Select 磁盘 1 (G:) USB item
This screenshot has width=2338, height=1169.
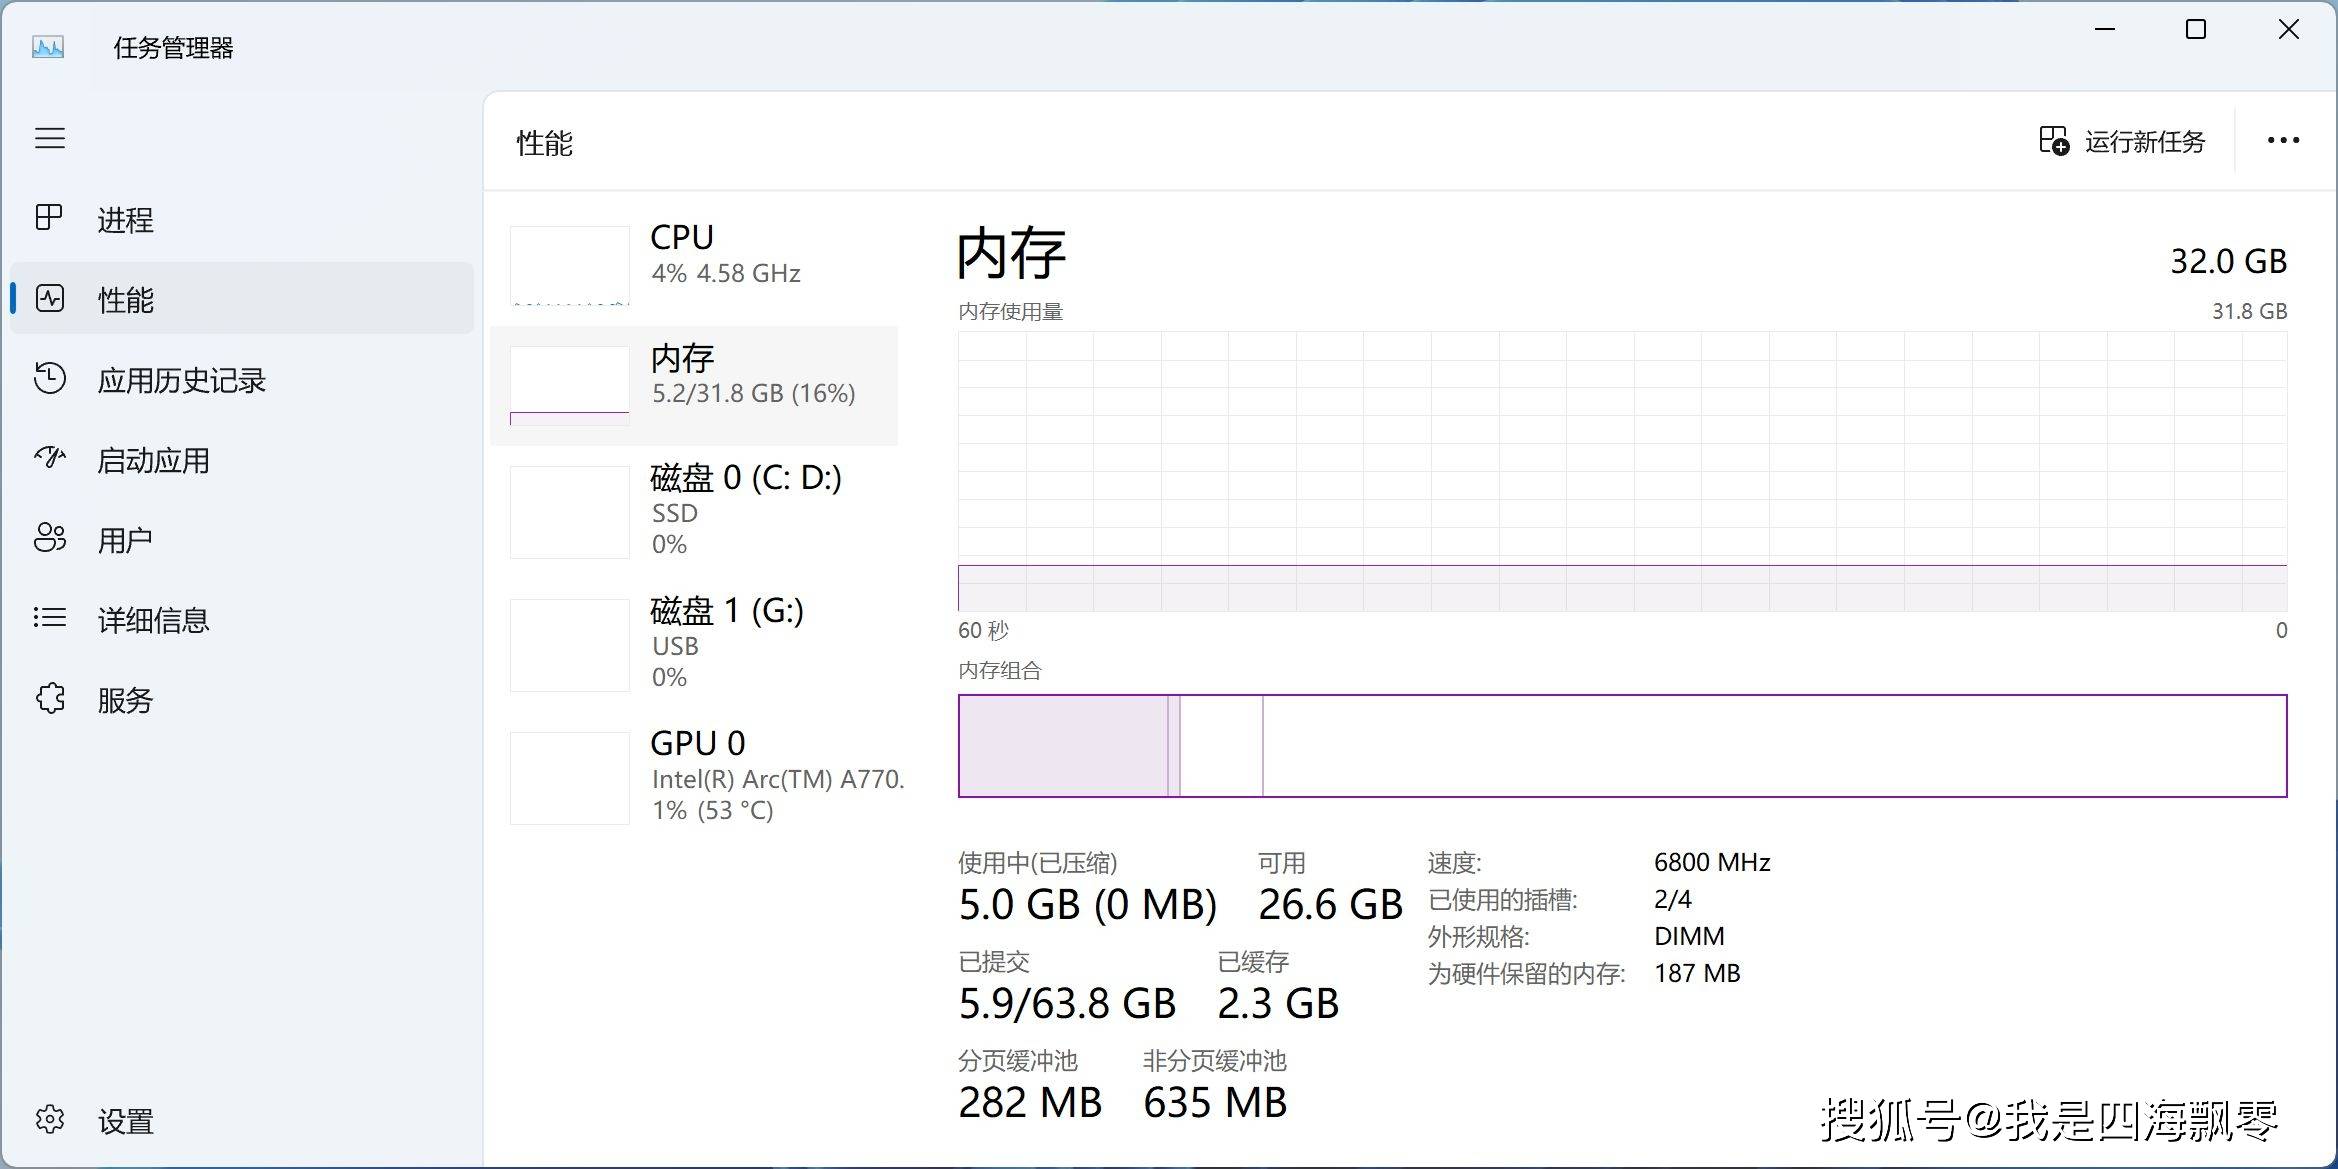point(694,643)
